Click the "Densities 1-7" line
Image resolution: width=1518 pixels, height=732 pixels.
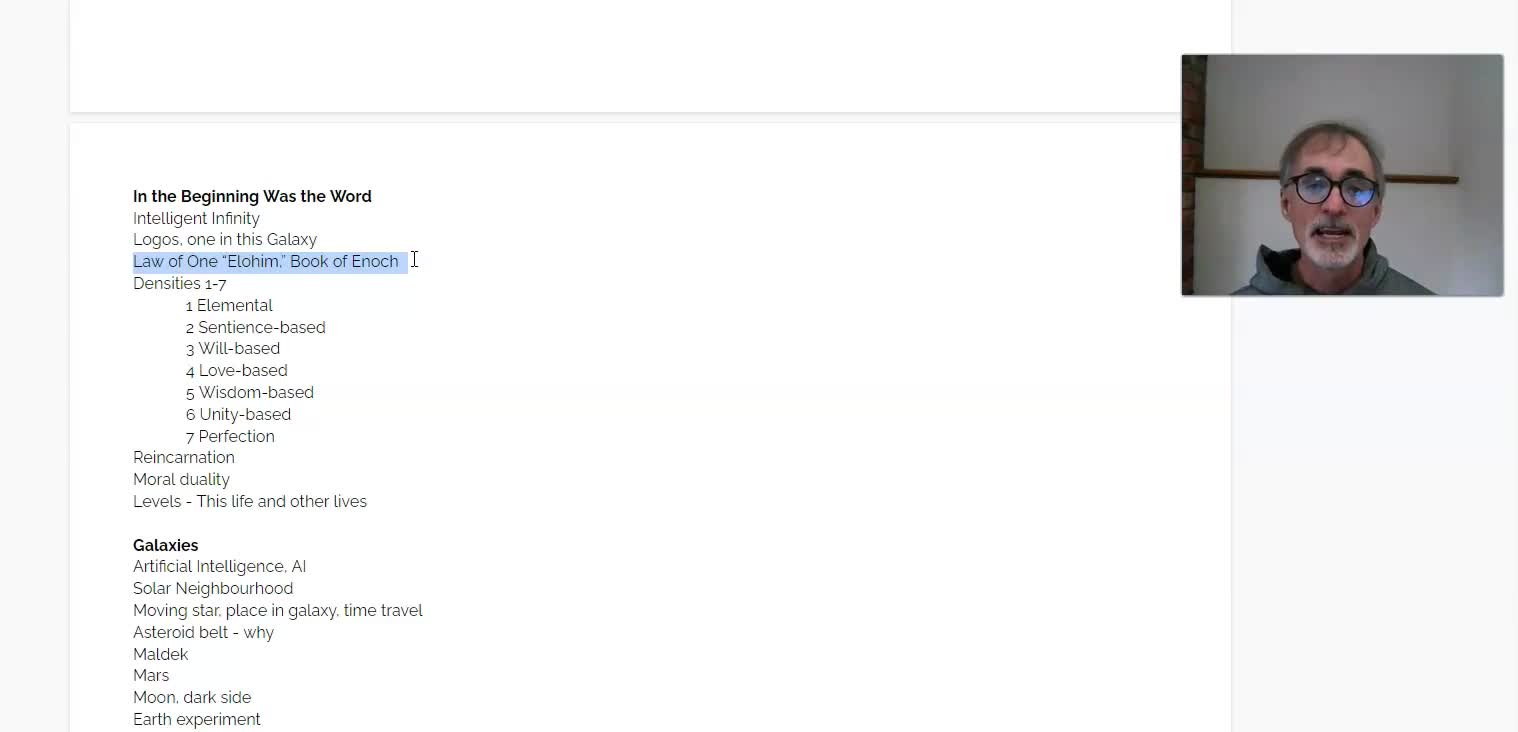[180, 284]
